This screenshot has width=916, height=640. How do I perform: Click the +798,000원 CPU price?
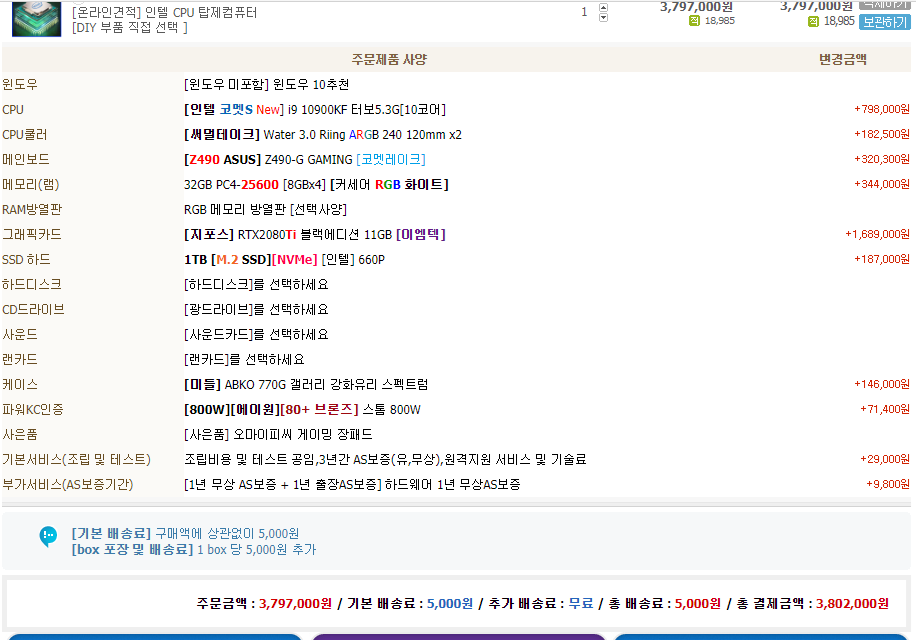(x=882, y=109)
